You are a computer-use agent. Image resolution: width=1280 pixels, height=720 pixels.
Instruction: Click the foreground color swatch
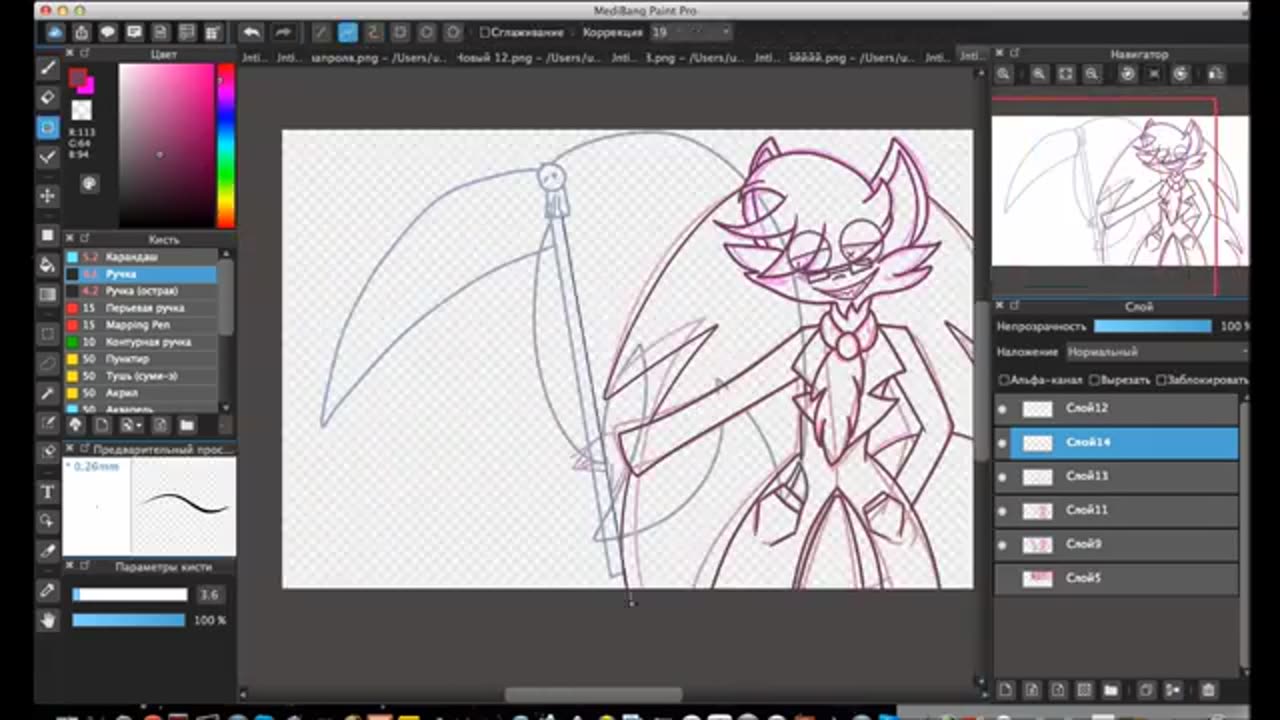(x=78, y=78)
